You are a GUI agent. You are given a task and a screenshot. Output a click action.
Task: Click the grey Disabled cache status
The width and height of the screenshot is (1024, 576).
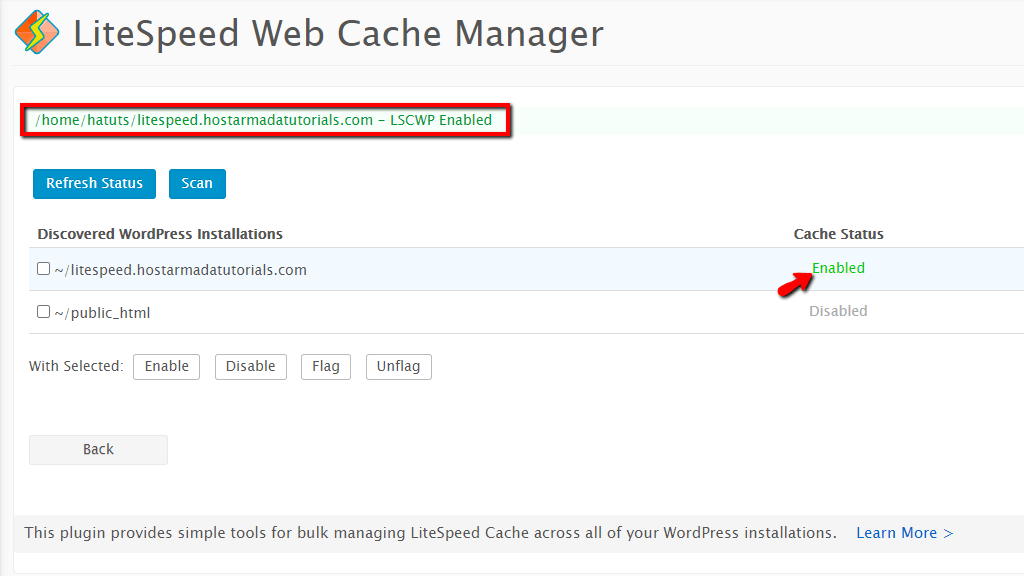click(x=838, y=311)
